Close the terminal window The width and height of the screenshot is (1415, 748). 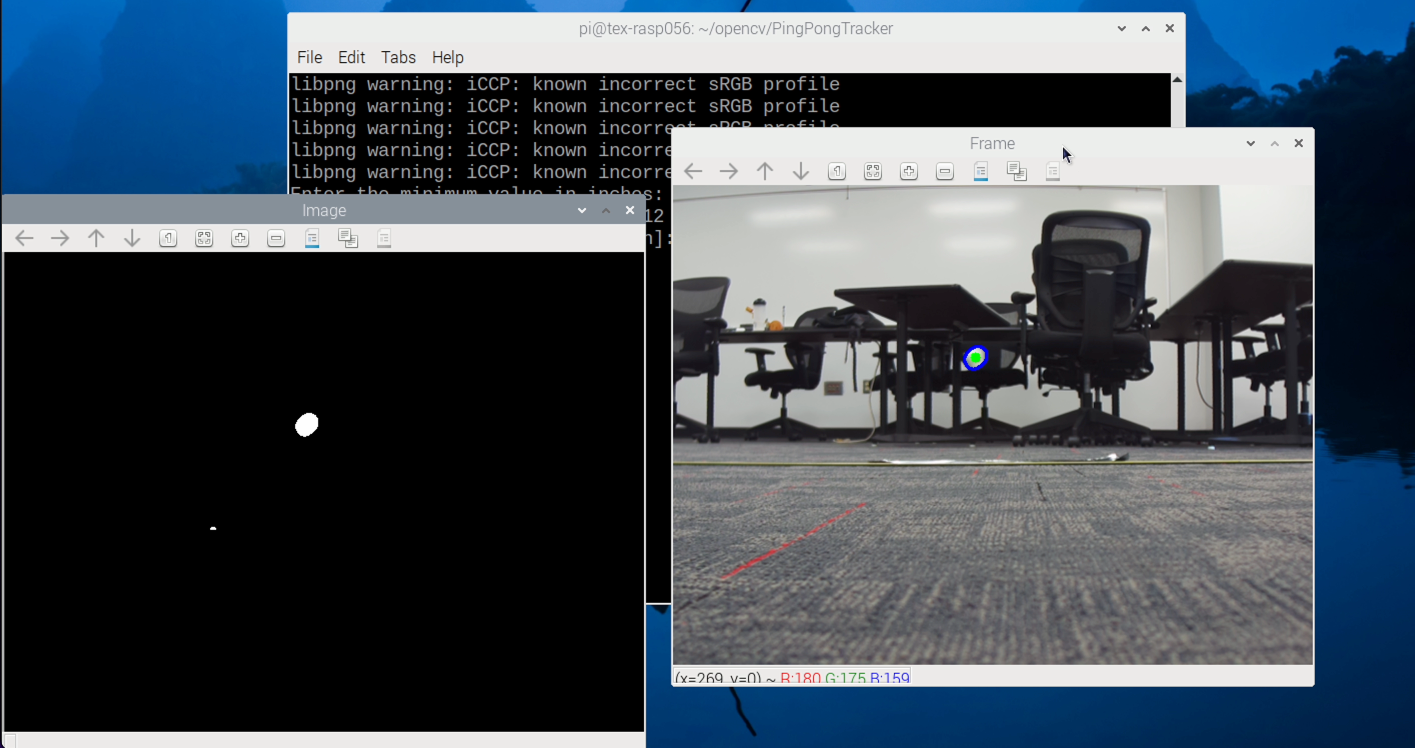(x=1170, y=29)
